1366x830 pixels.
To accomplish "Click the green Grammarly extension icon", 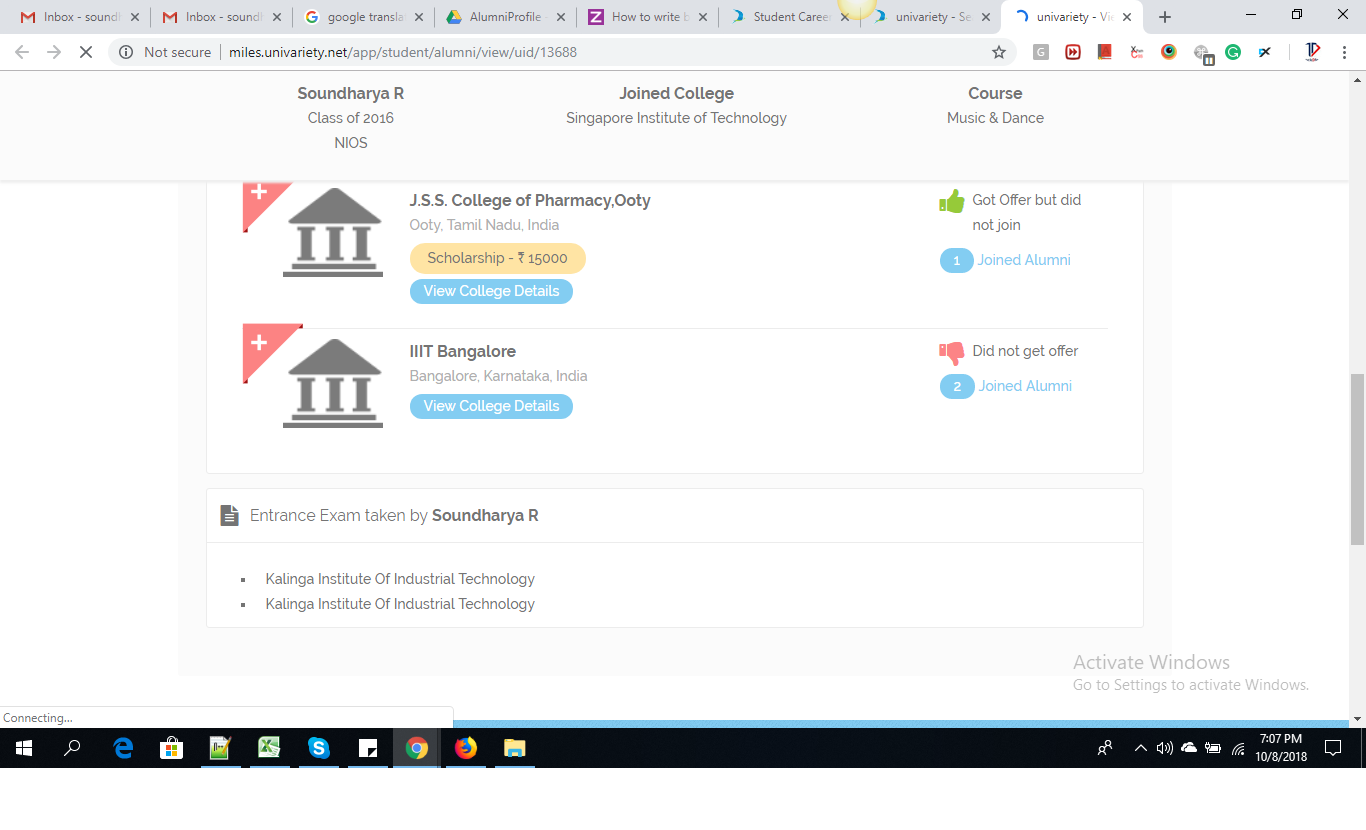I will point(1233,52).
